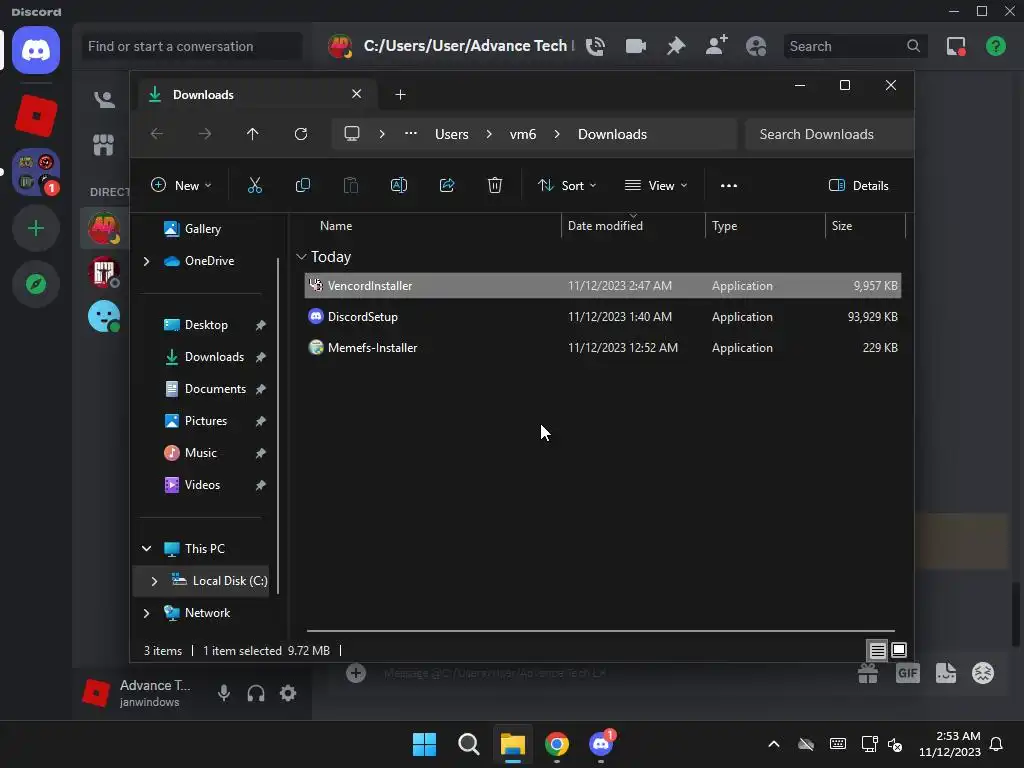This screenshot has width=1024, height=768.
Task: Click vm6 breadcrumb segment
Action: coord(522,134)
